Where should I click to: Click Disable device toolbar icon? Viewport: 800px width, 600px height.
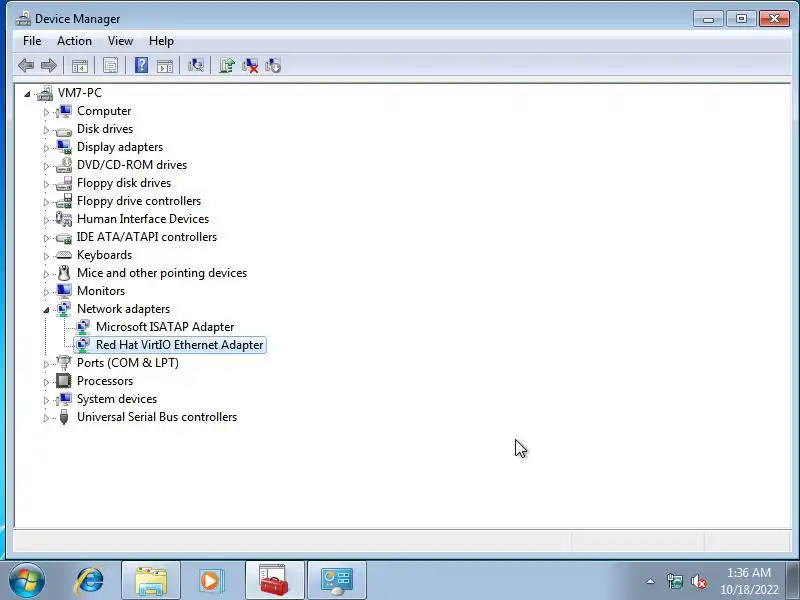click(273, 65)
